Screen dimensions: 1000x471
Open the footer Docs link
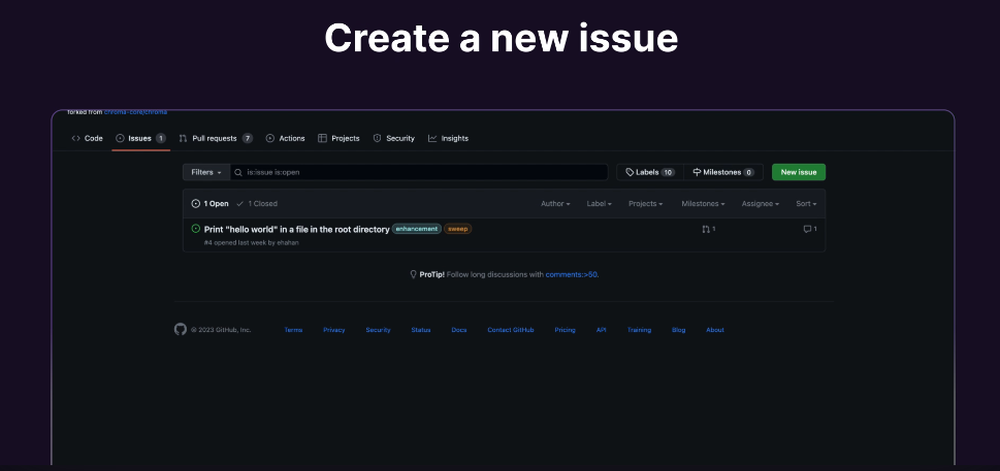pos(459,330)
